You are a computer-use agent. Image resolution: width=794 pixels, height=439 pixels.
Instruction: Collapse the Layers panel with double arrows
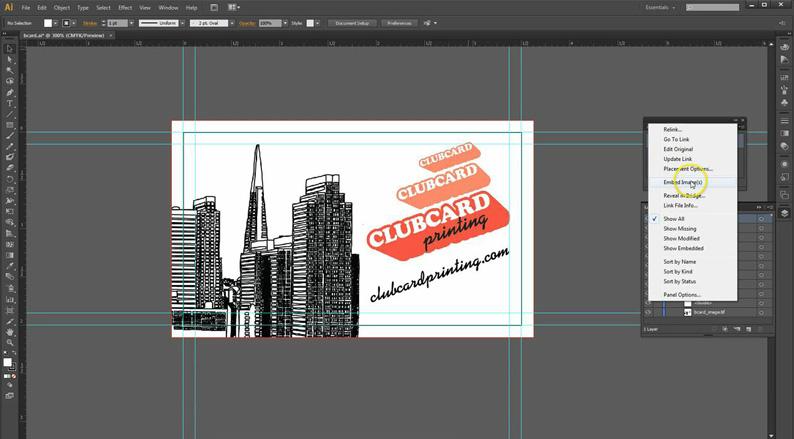point(759,208)
